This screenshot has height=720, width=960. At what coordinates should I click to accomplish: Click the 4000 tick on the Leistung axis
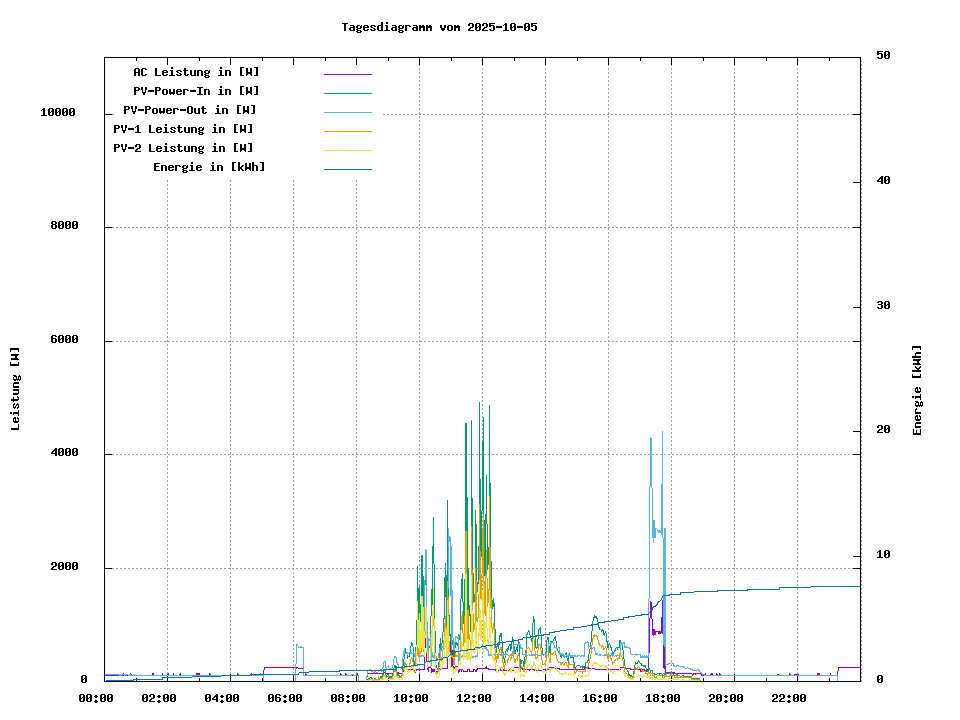pyautogui.click(x=64, y=454)
